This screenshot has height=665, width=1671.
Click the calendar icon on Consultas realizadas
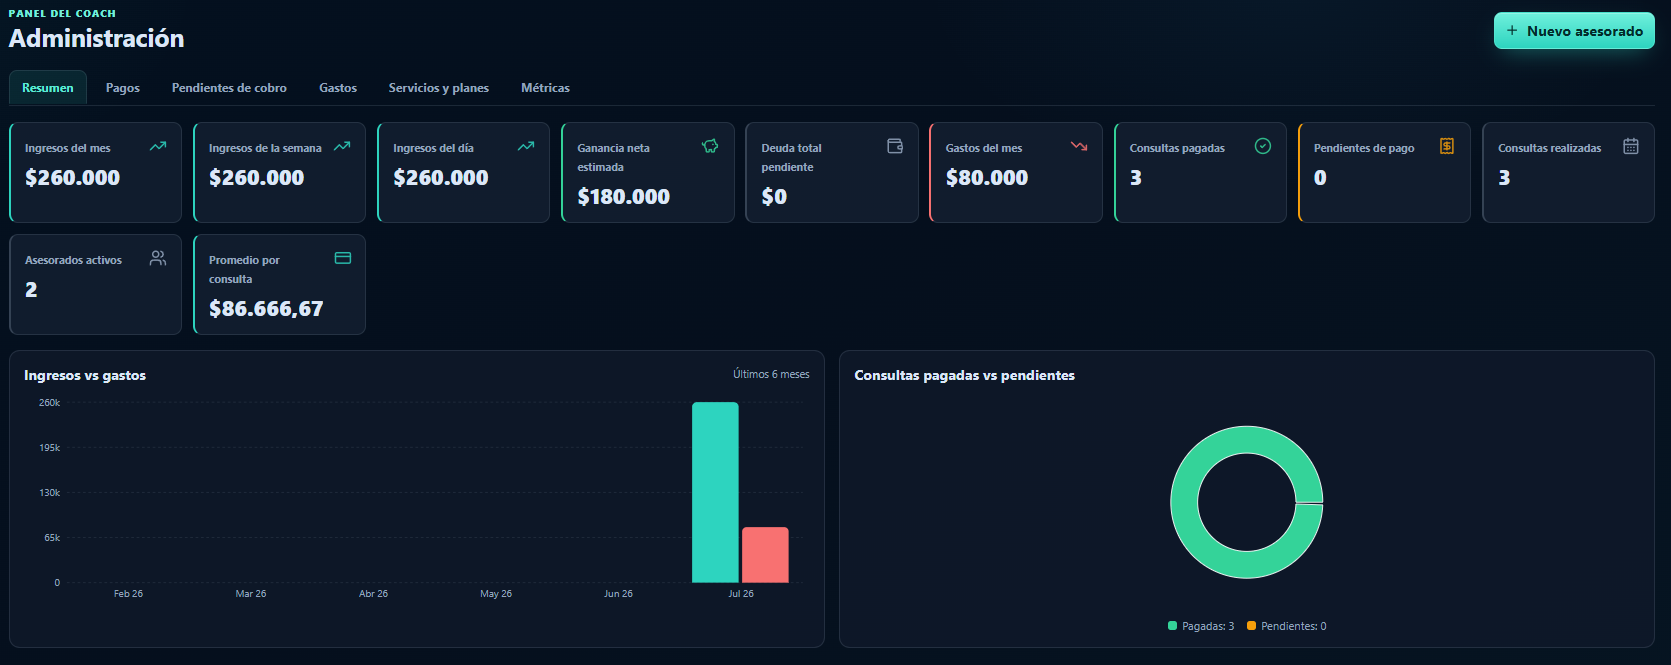(x=1631, y=146)
